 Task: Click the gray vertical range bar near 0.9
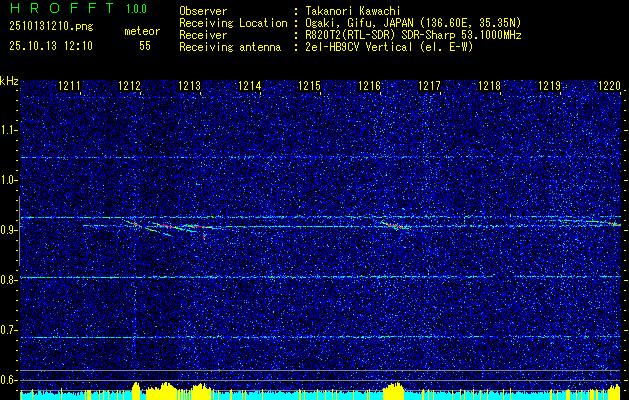pyautogui.click(x=19, y=231)
